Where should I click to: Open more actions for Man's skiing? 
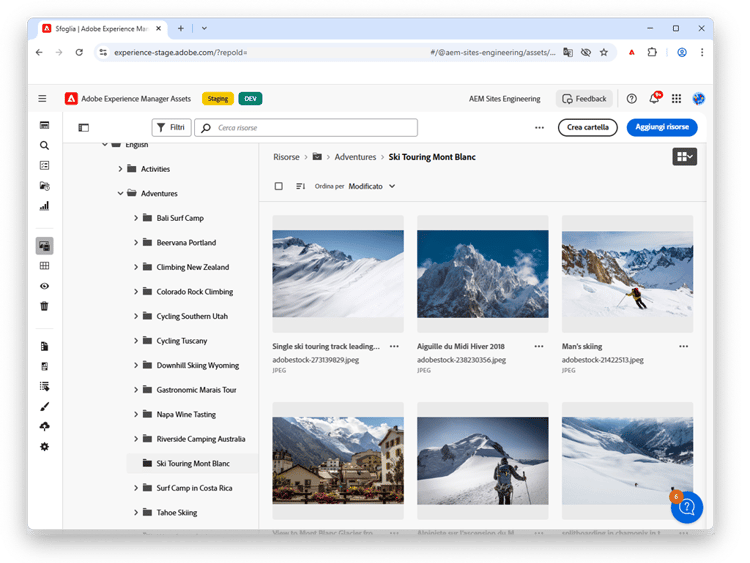tap(684, 346)
